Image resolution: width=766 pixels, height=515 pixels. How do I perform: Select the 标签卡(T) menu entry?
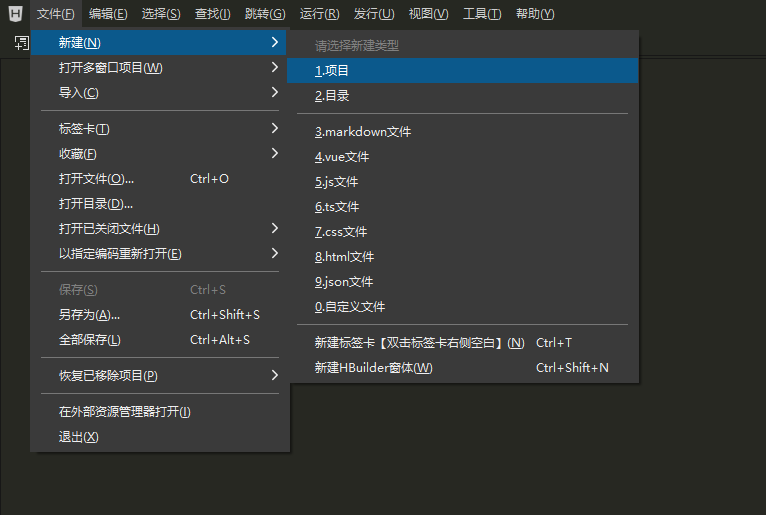point(160,129)
